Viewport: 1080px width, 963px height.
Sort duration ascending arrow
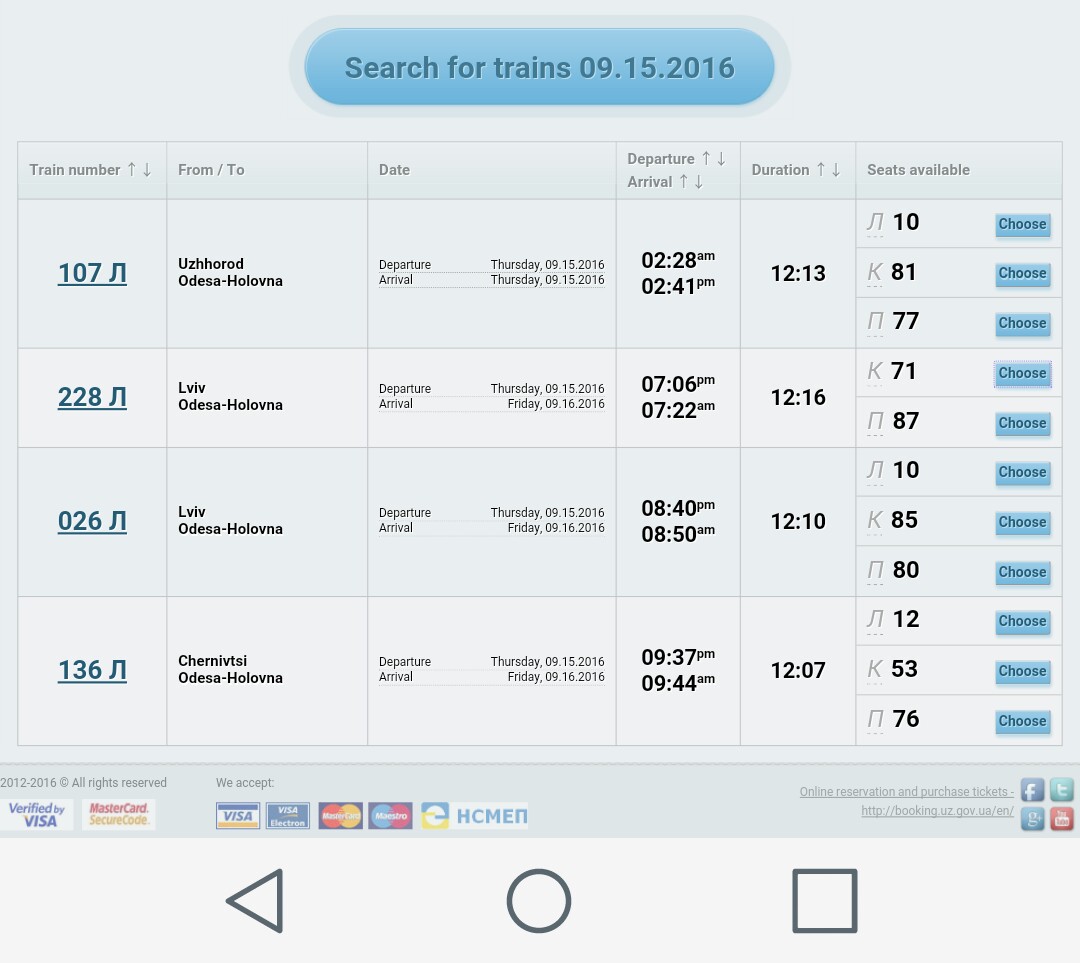[821, 169]
